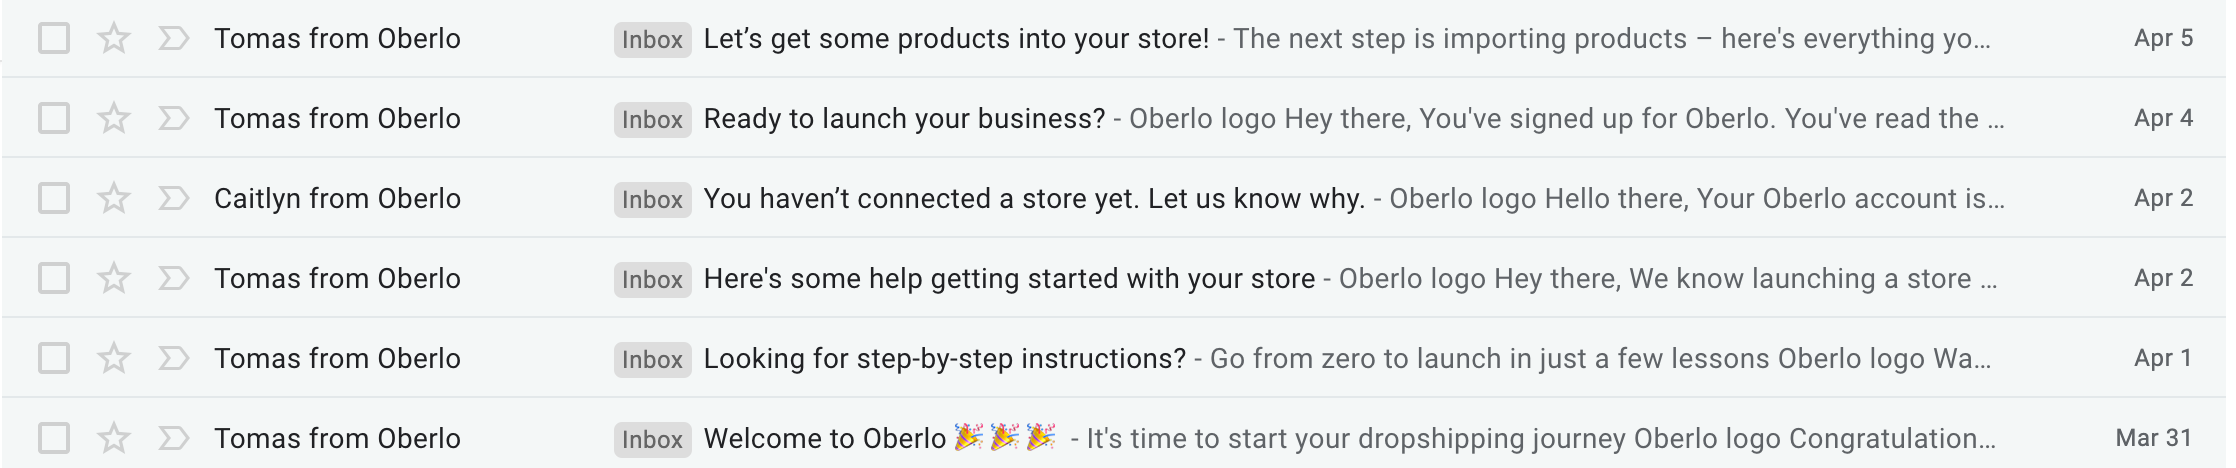Star the "Let's get some products" email

[x=114, y=39]
